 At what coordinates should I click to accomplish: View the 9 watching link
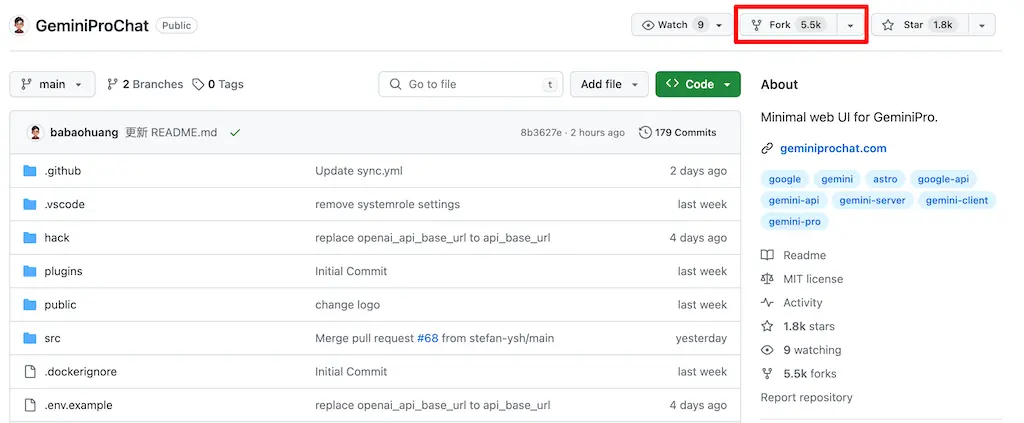click(812, 350)
